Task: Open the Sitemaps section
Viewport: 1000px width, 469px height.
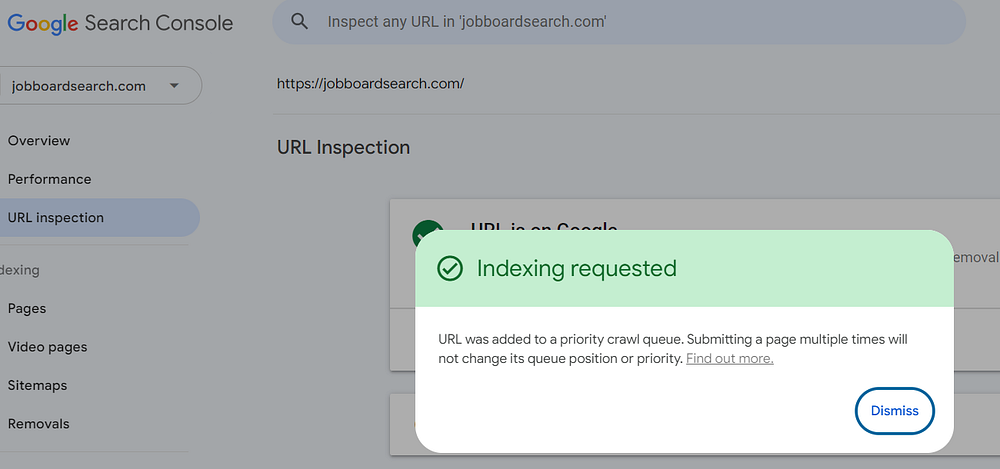Action: (x=39, y=385)
